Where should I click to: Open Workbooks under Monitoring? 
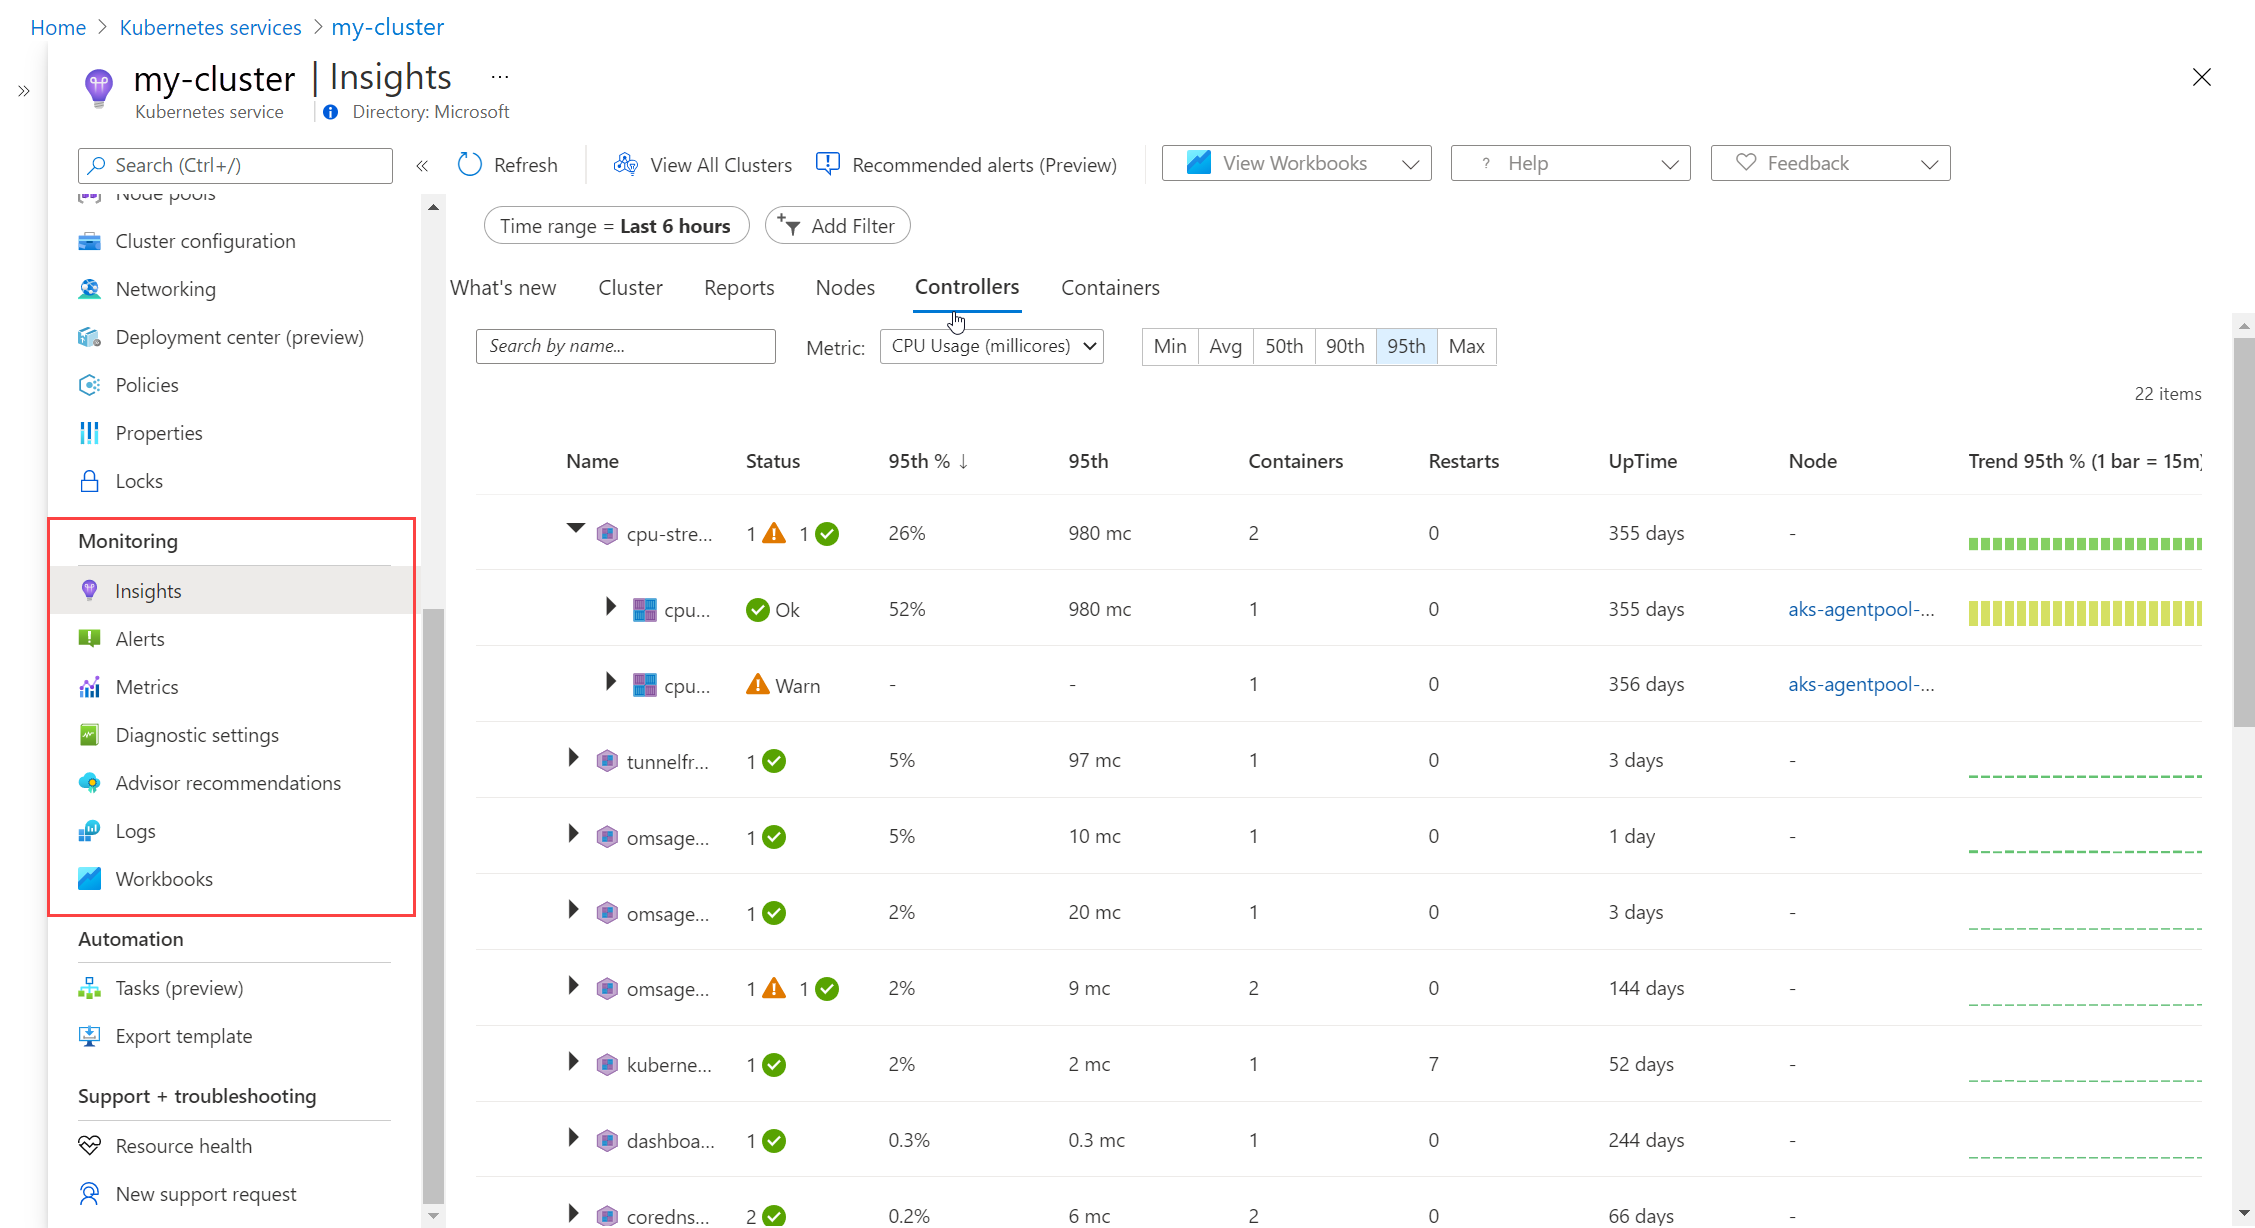[x=163, y=879]
